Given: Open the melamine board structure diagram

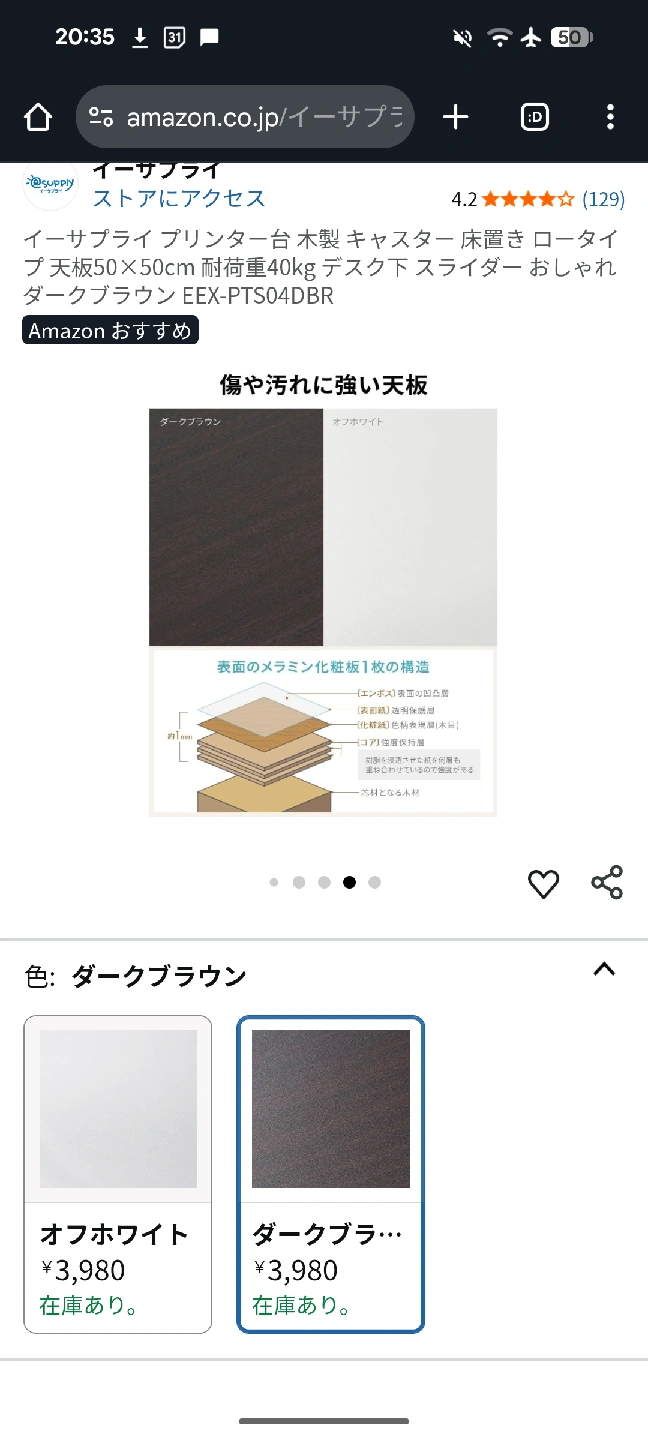Looking at the screenshot, I should click(323, 732).
